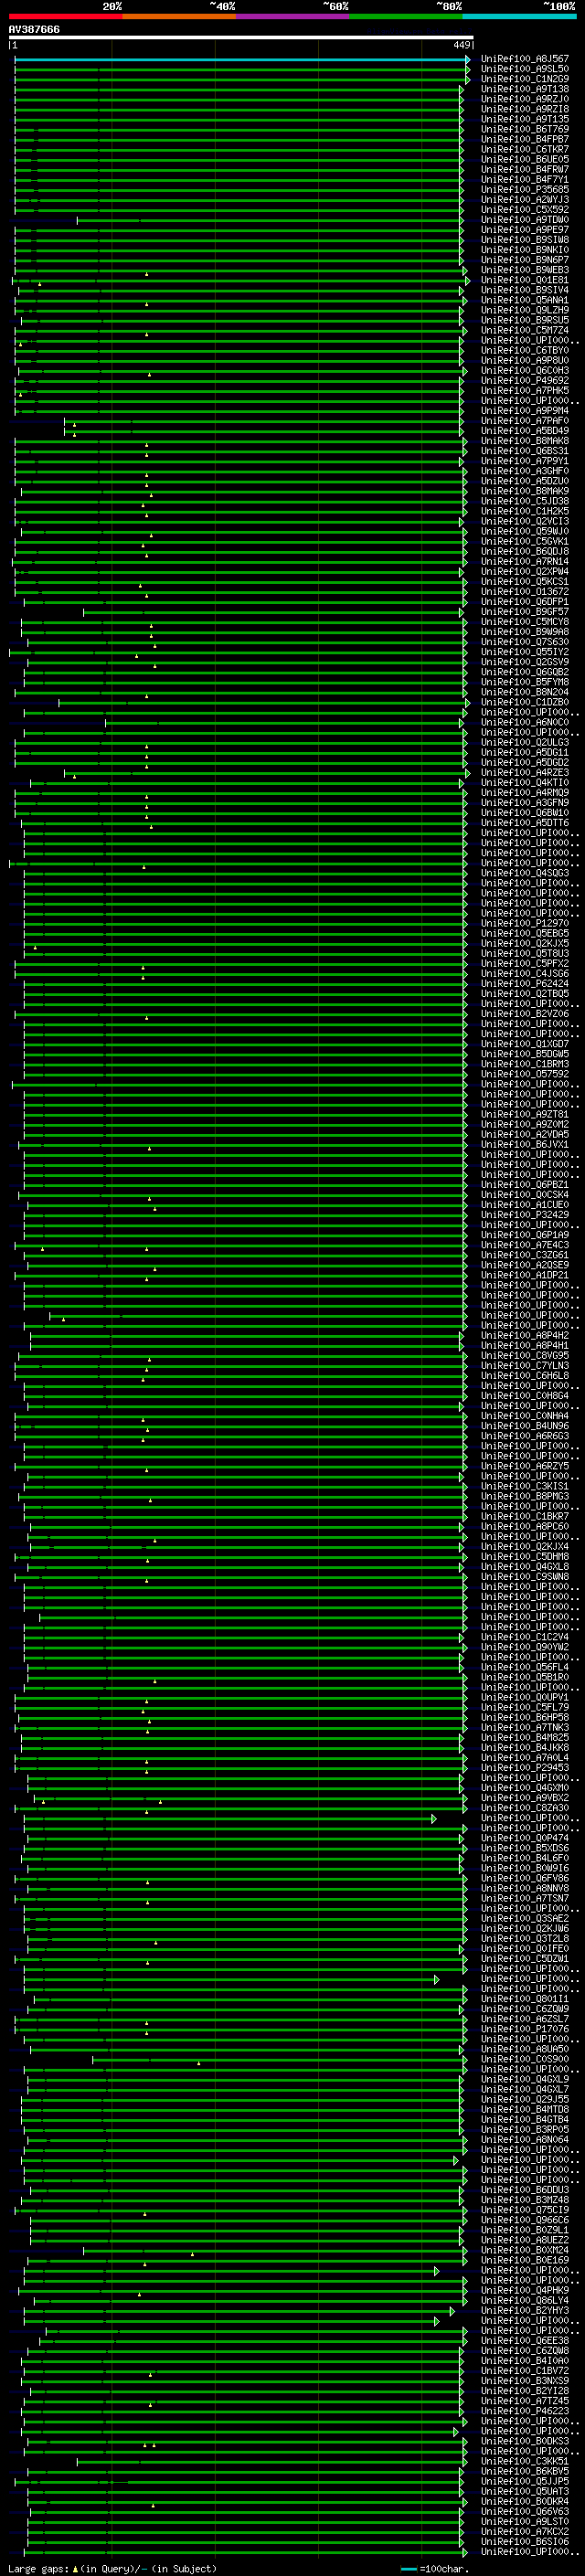
Task: Select hit label UniRef100_A7PHK5
Action: (x=525, y=390)
